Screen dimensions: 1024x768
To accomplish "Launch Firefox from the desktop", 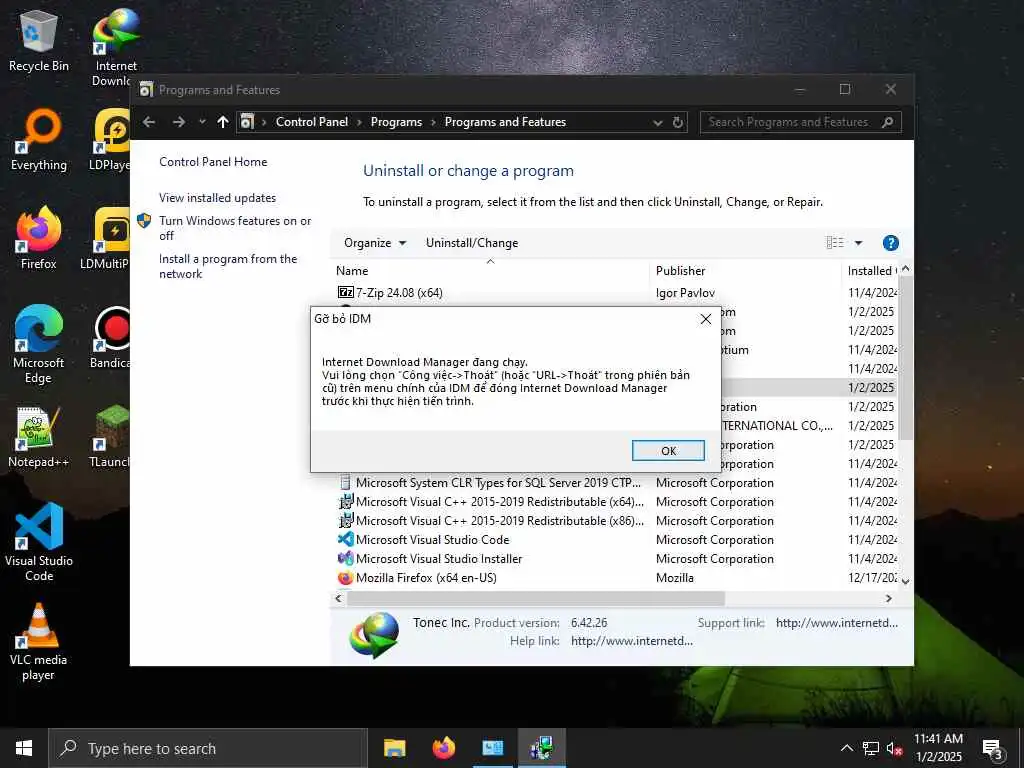I will [x=39, y=238].
